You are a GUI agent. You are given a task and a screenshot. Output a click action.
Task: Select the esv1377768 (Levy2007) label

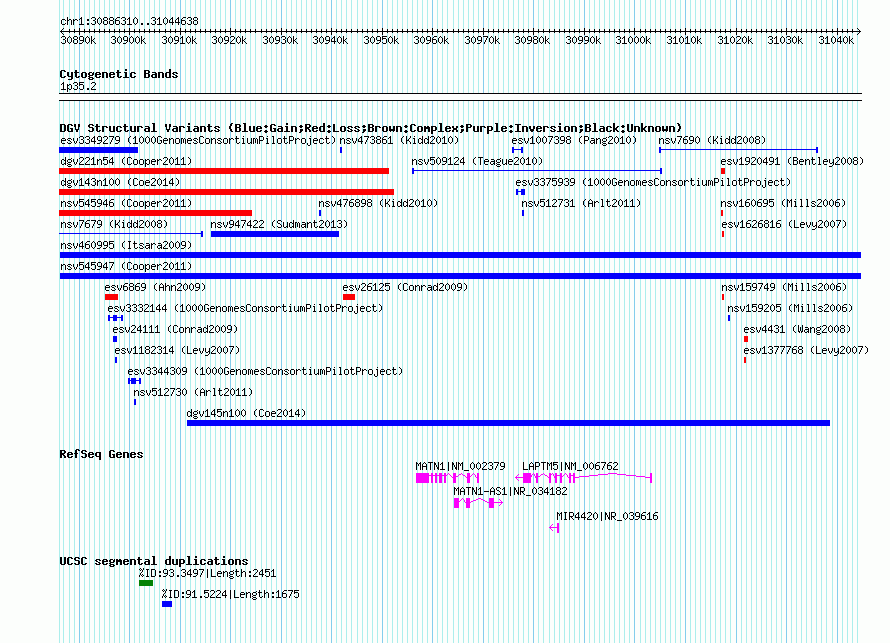tap(806, 350)
